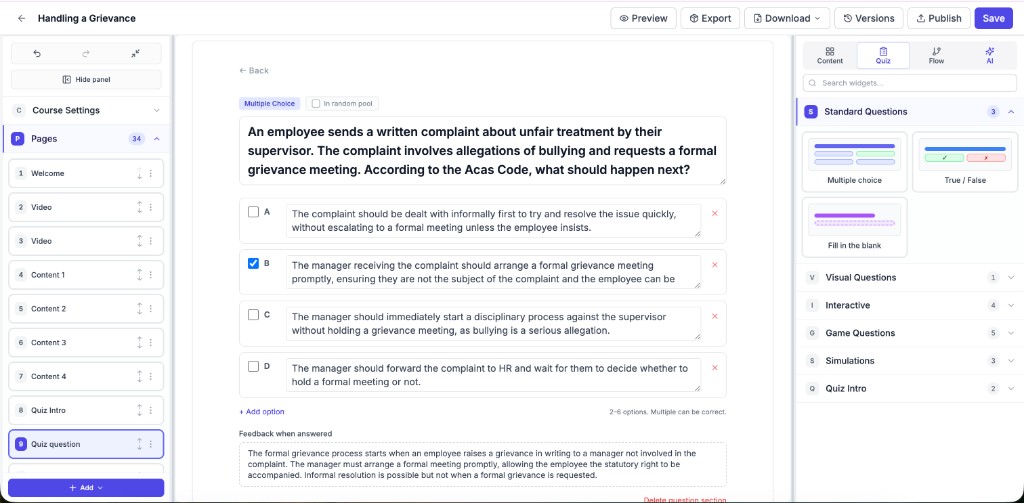Image resolution: width=1024 pixels, height=503 pixels.
Task: Add the Fill in the blank widget
Action: [x=854, y=227]
